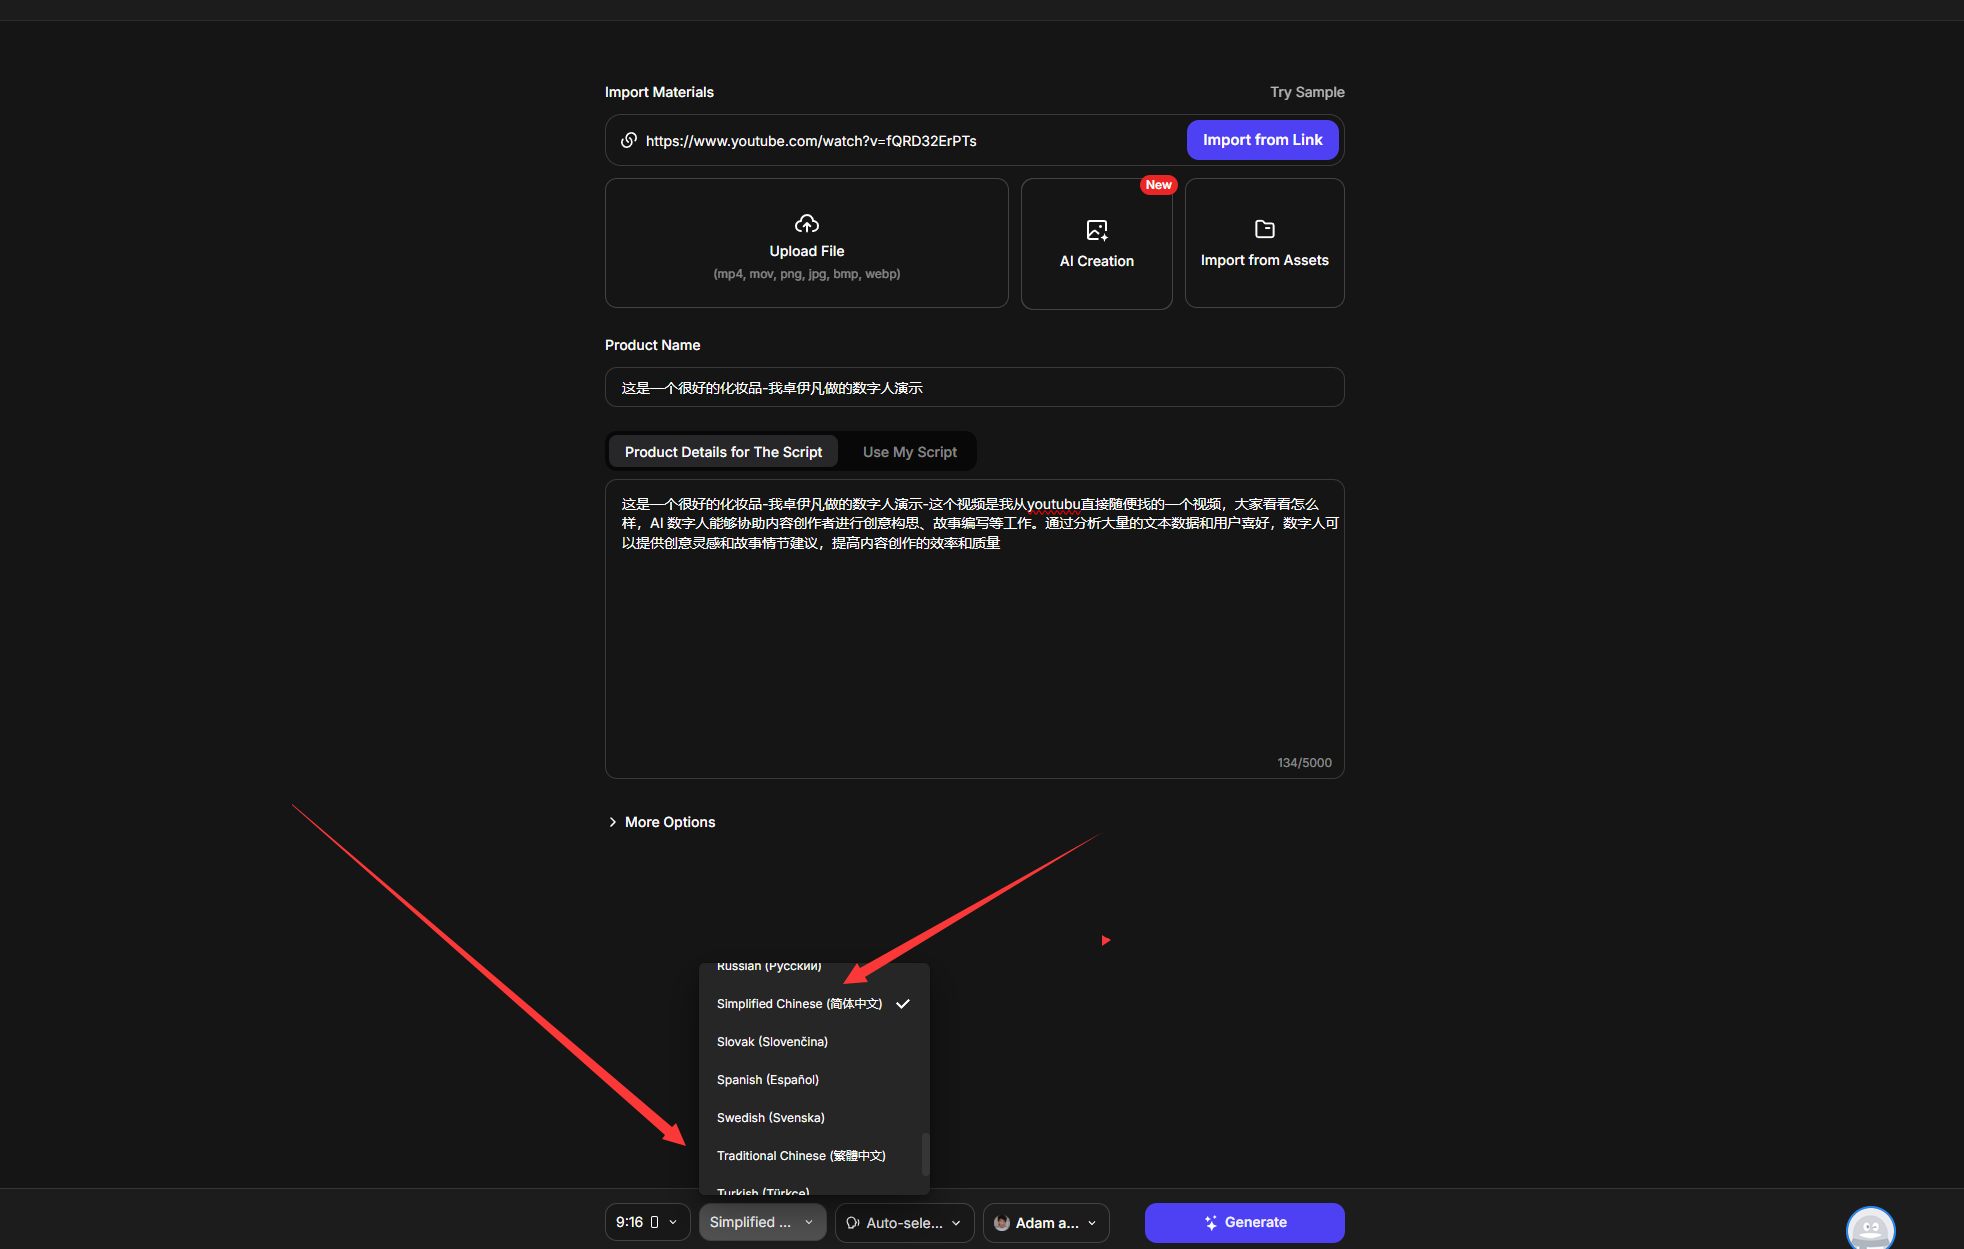Screen dimensions: 1964x1249
Task: Click the sparkle icon on Generate button
Action: [x=1210, y=1222]
